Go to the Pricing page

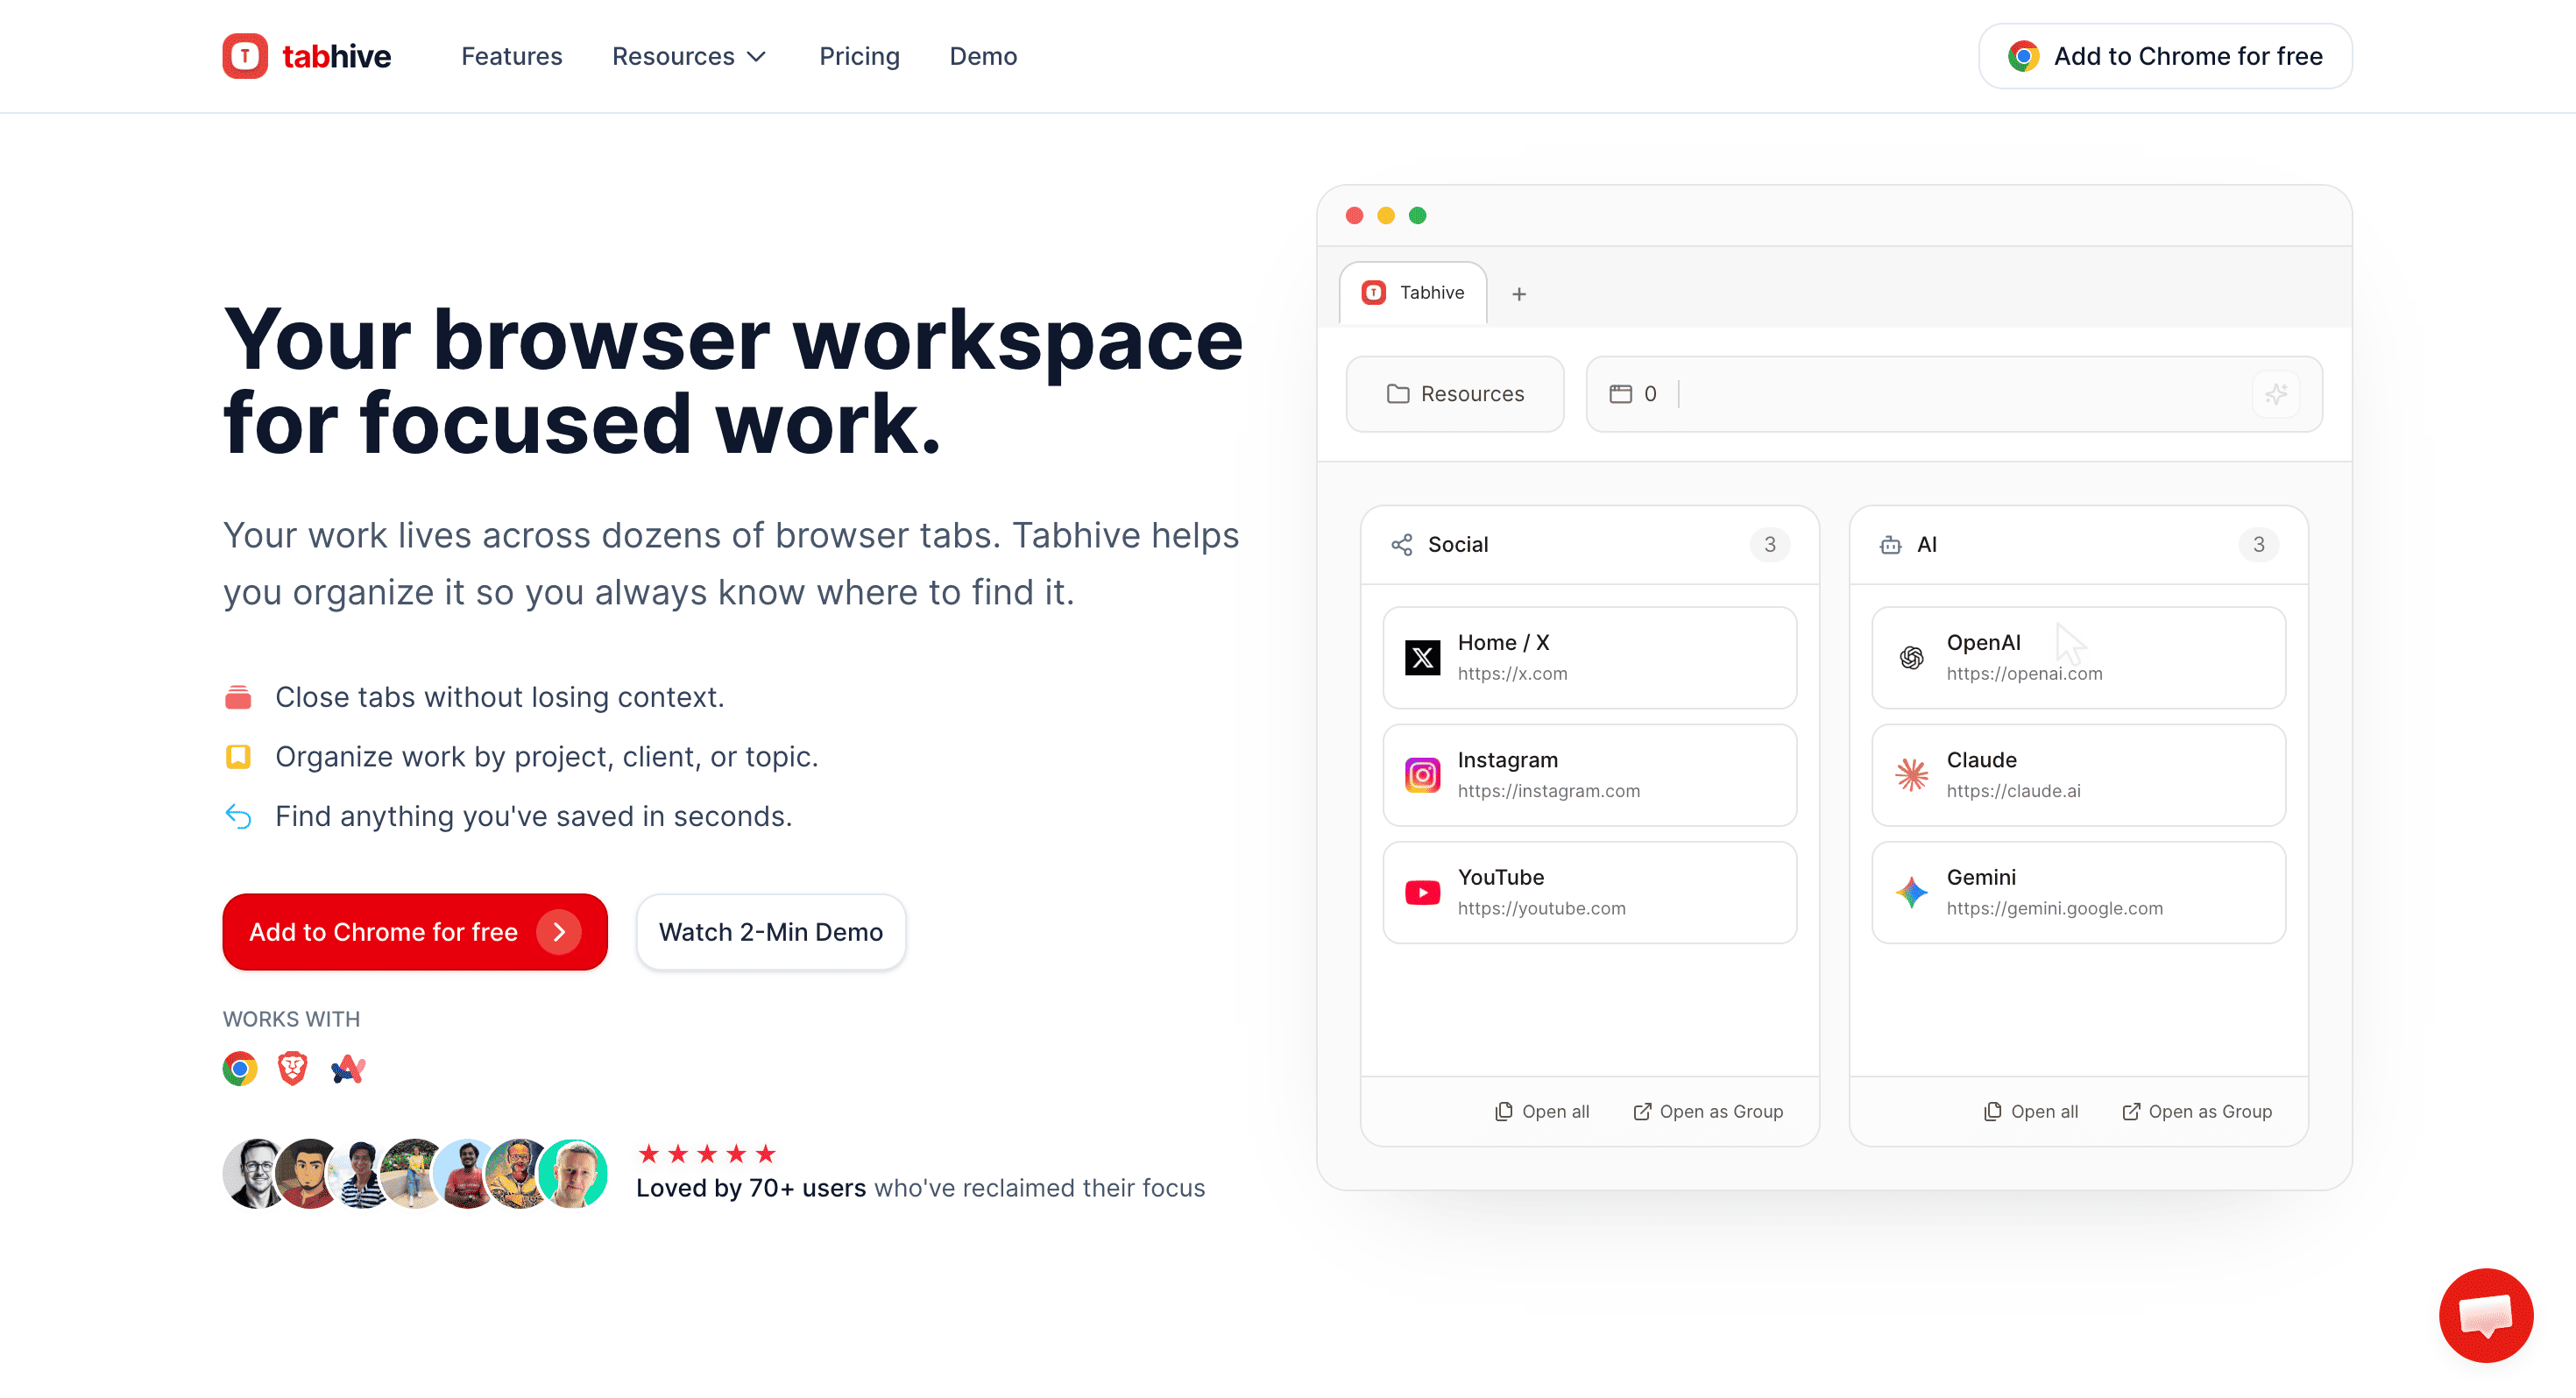(859, 56)
